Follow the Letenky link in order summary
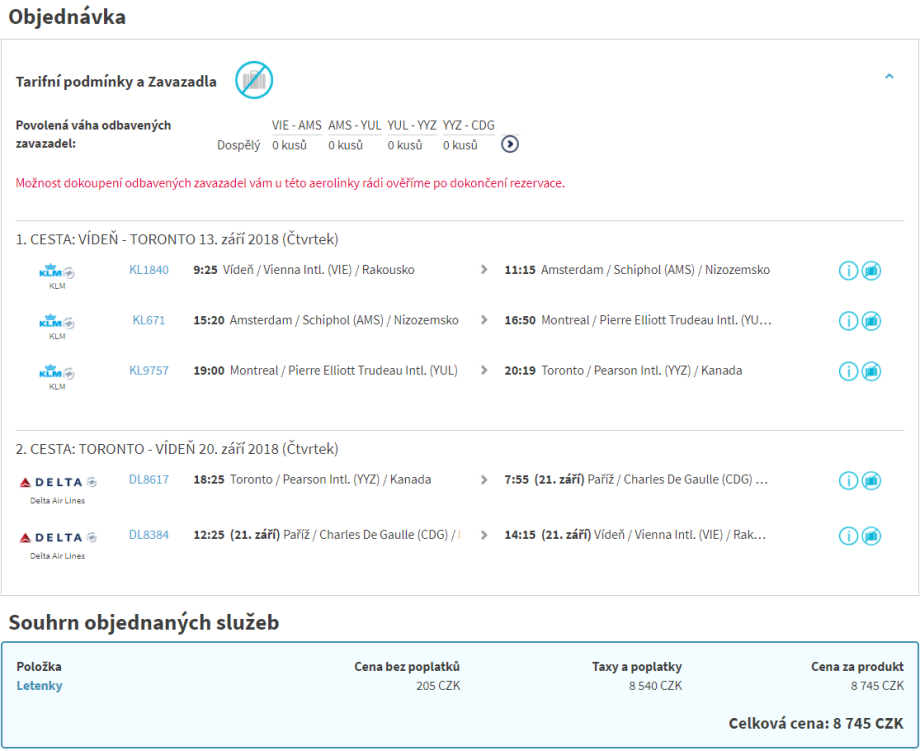 tap(39, 686)
